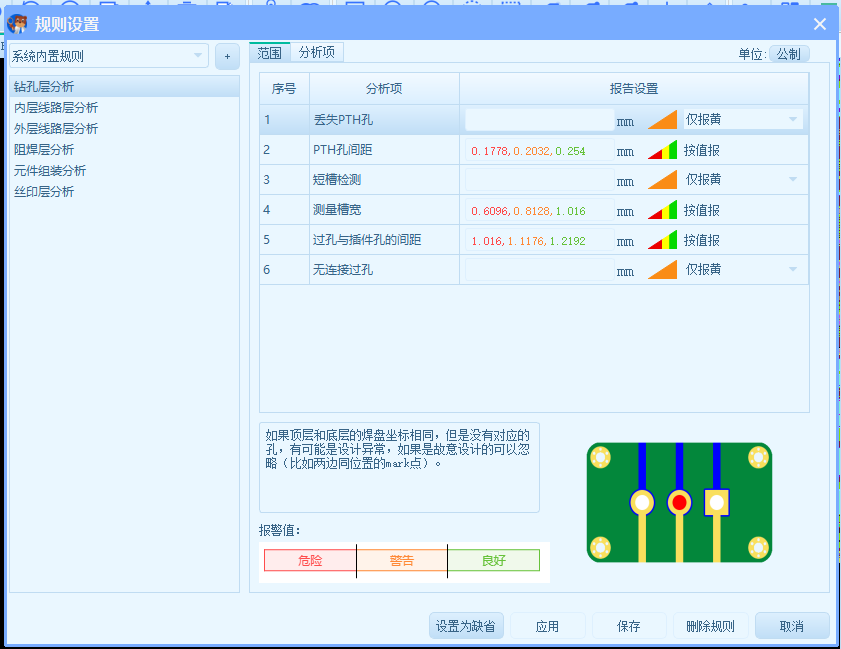Close the 规则设置 dialog

click(820, 24)
